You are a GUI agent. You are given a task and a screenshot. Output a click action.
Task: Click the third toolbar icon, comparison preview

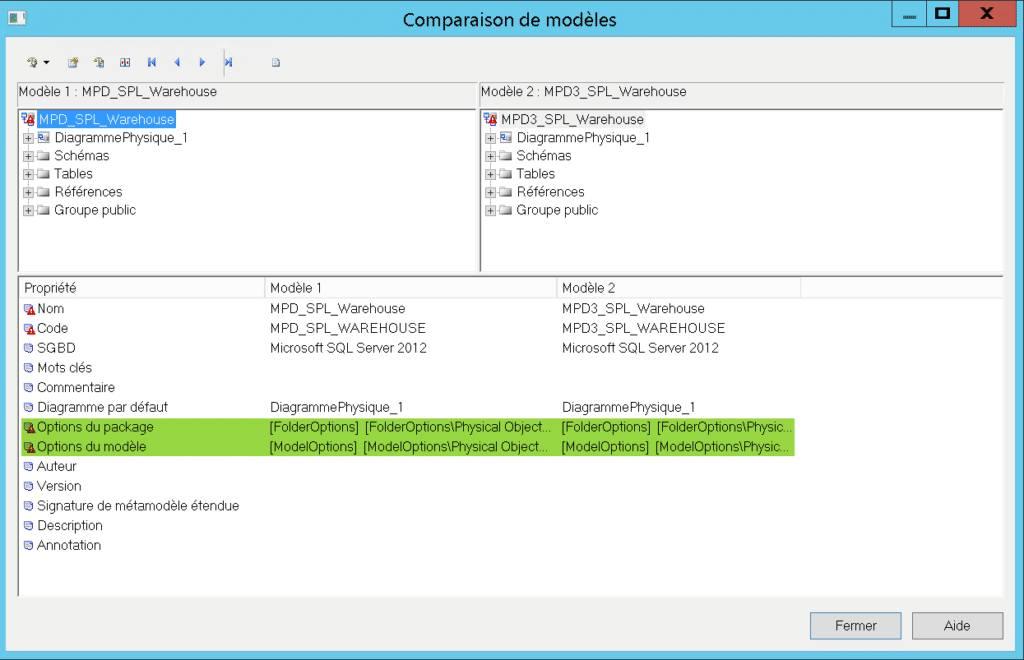(x=99, y=63)
